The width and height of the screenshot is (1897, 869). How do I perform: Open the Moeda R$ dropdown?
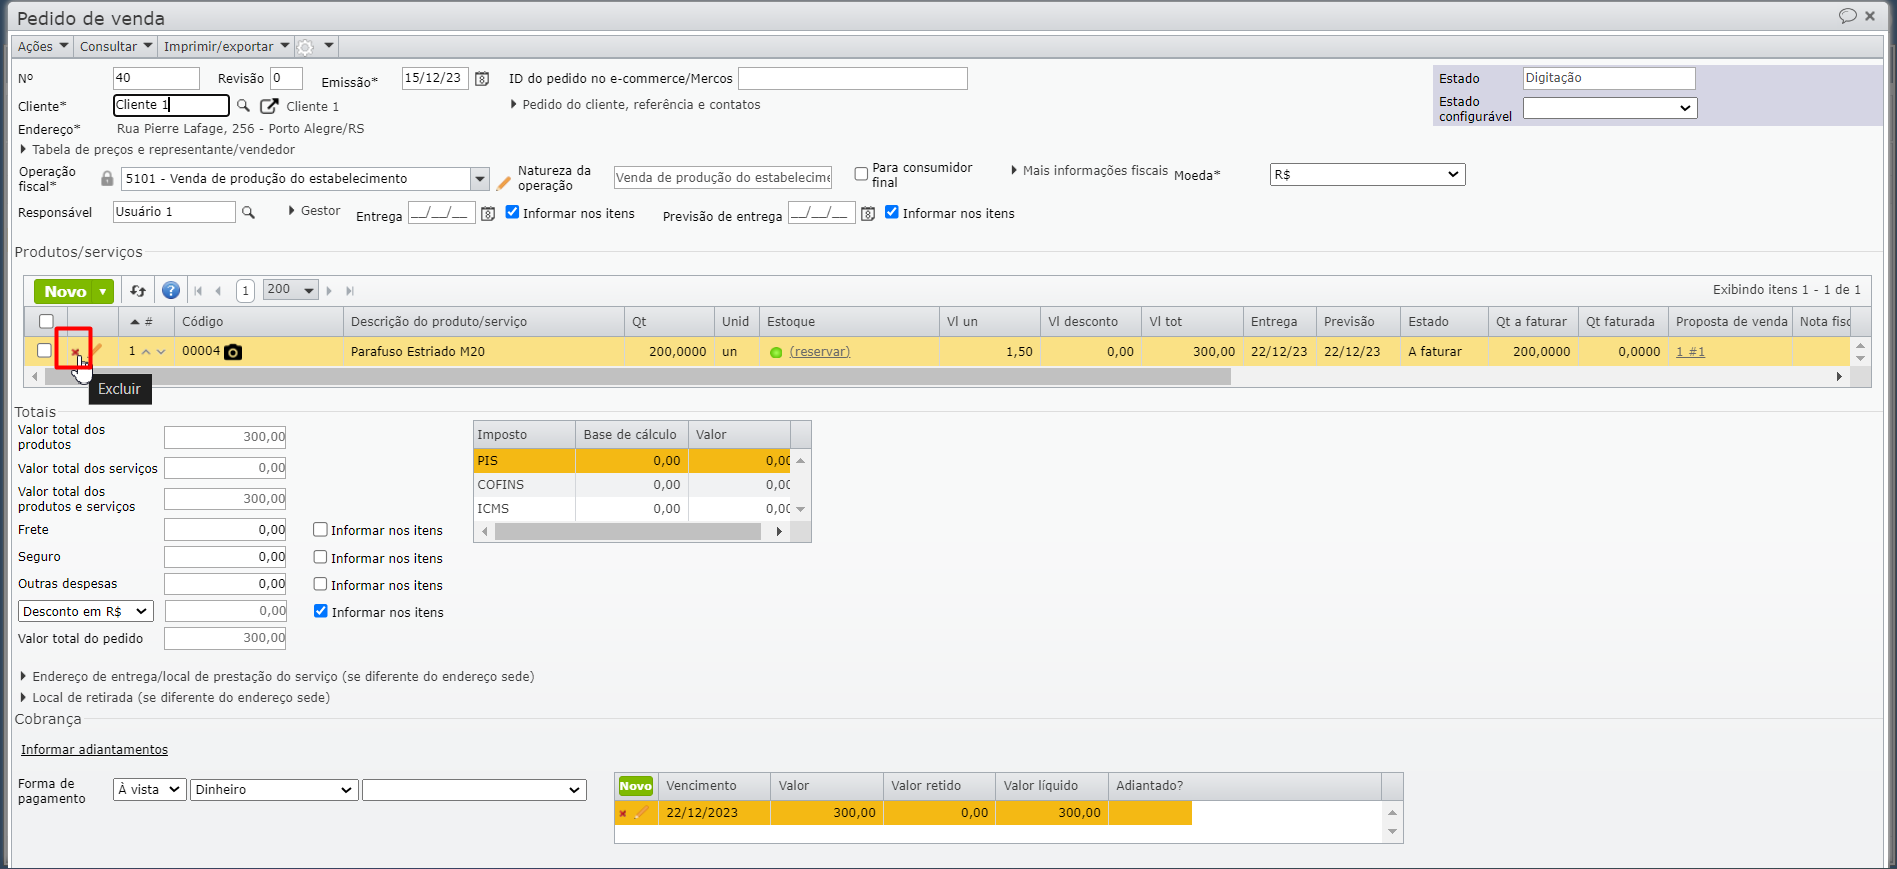coord(1367,175)
